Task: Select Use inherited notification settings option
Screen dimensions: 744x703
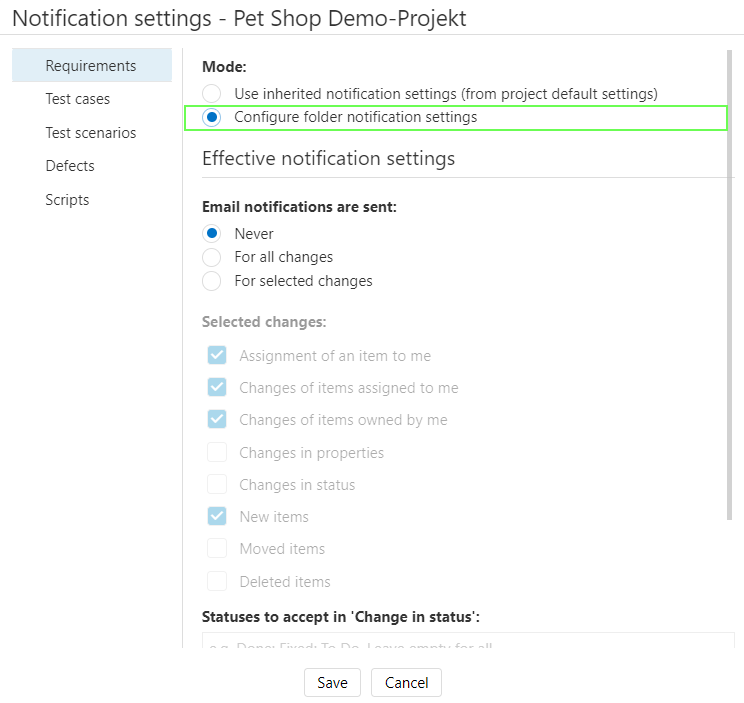Action: (212, 94)
